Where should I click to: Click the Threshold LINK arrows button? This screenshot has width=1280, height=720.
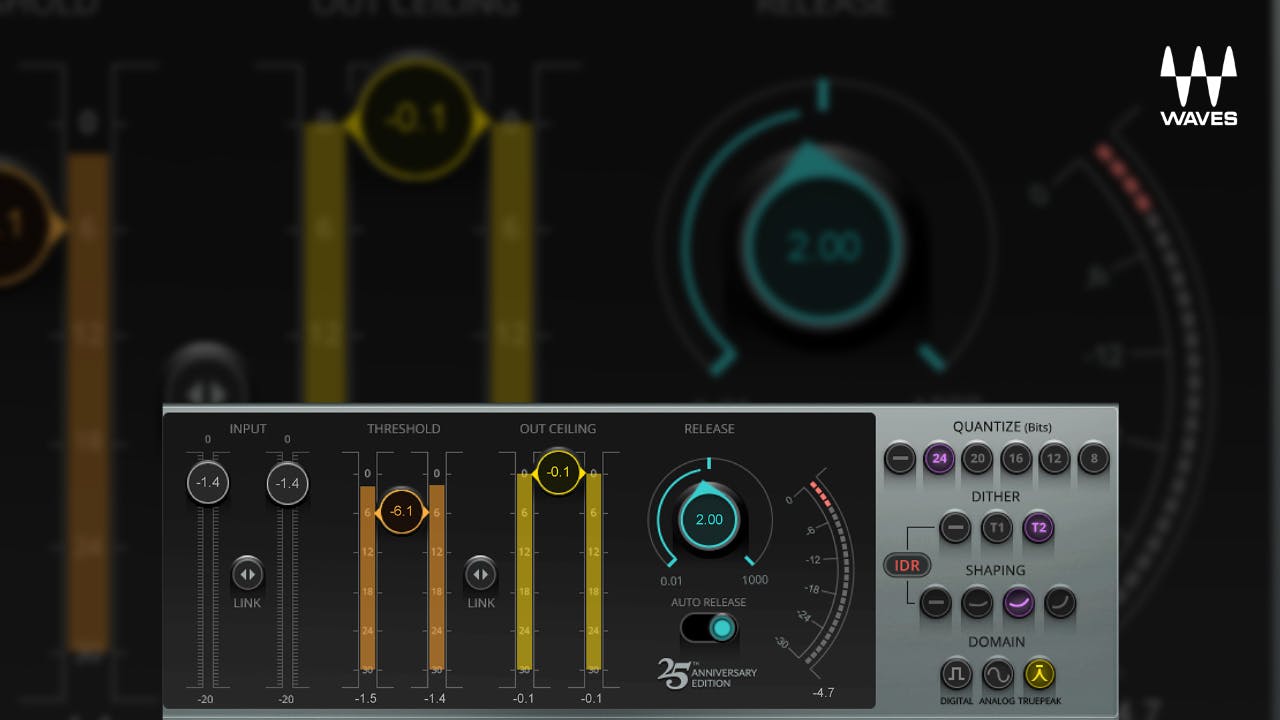click(x=481, y=574)
